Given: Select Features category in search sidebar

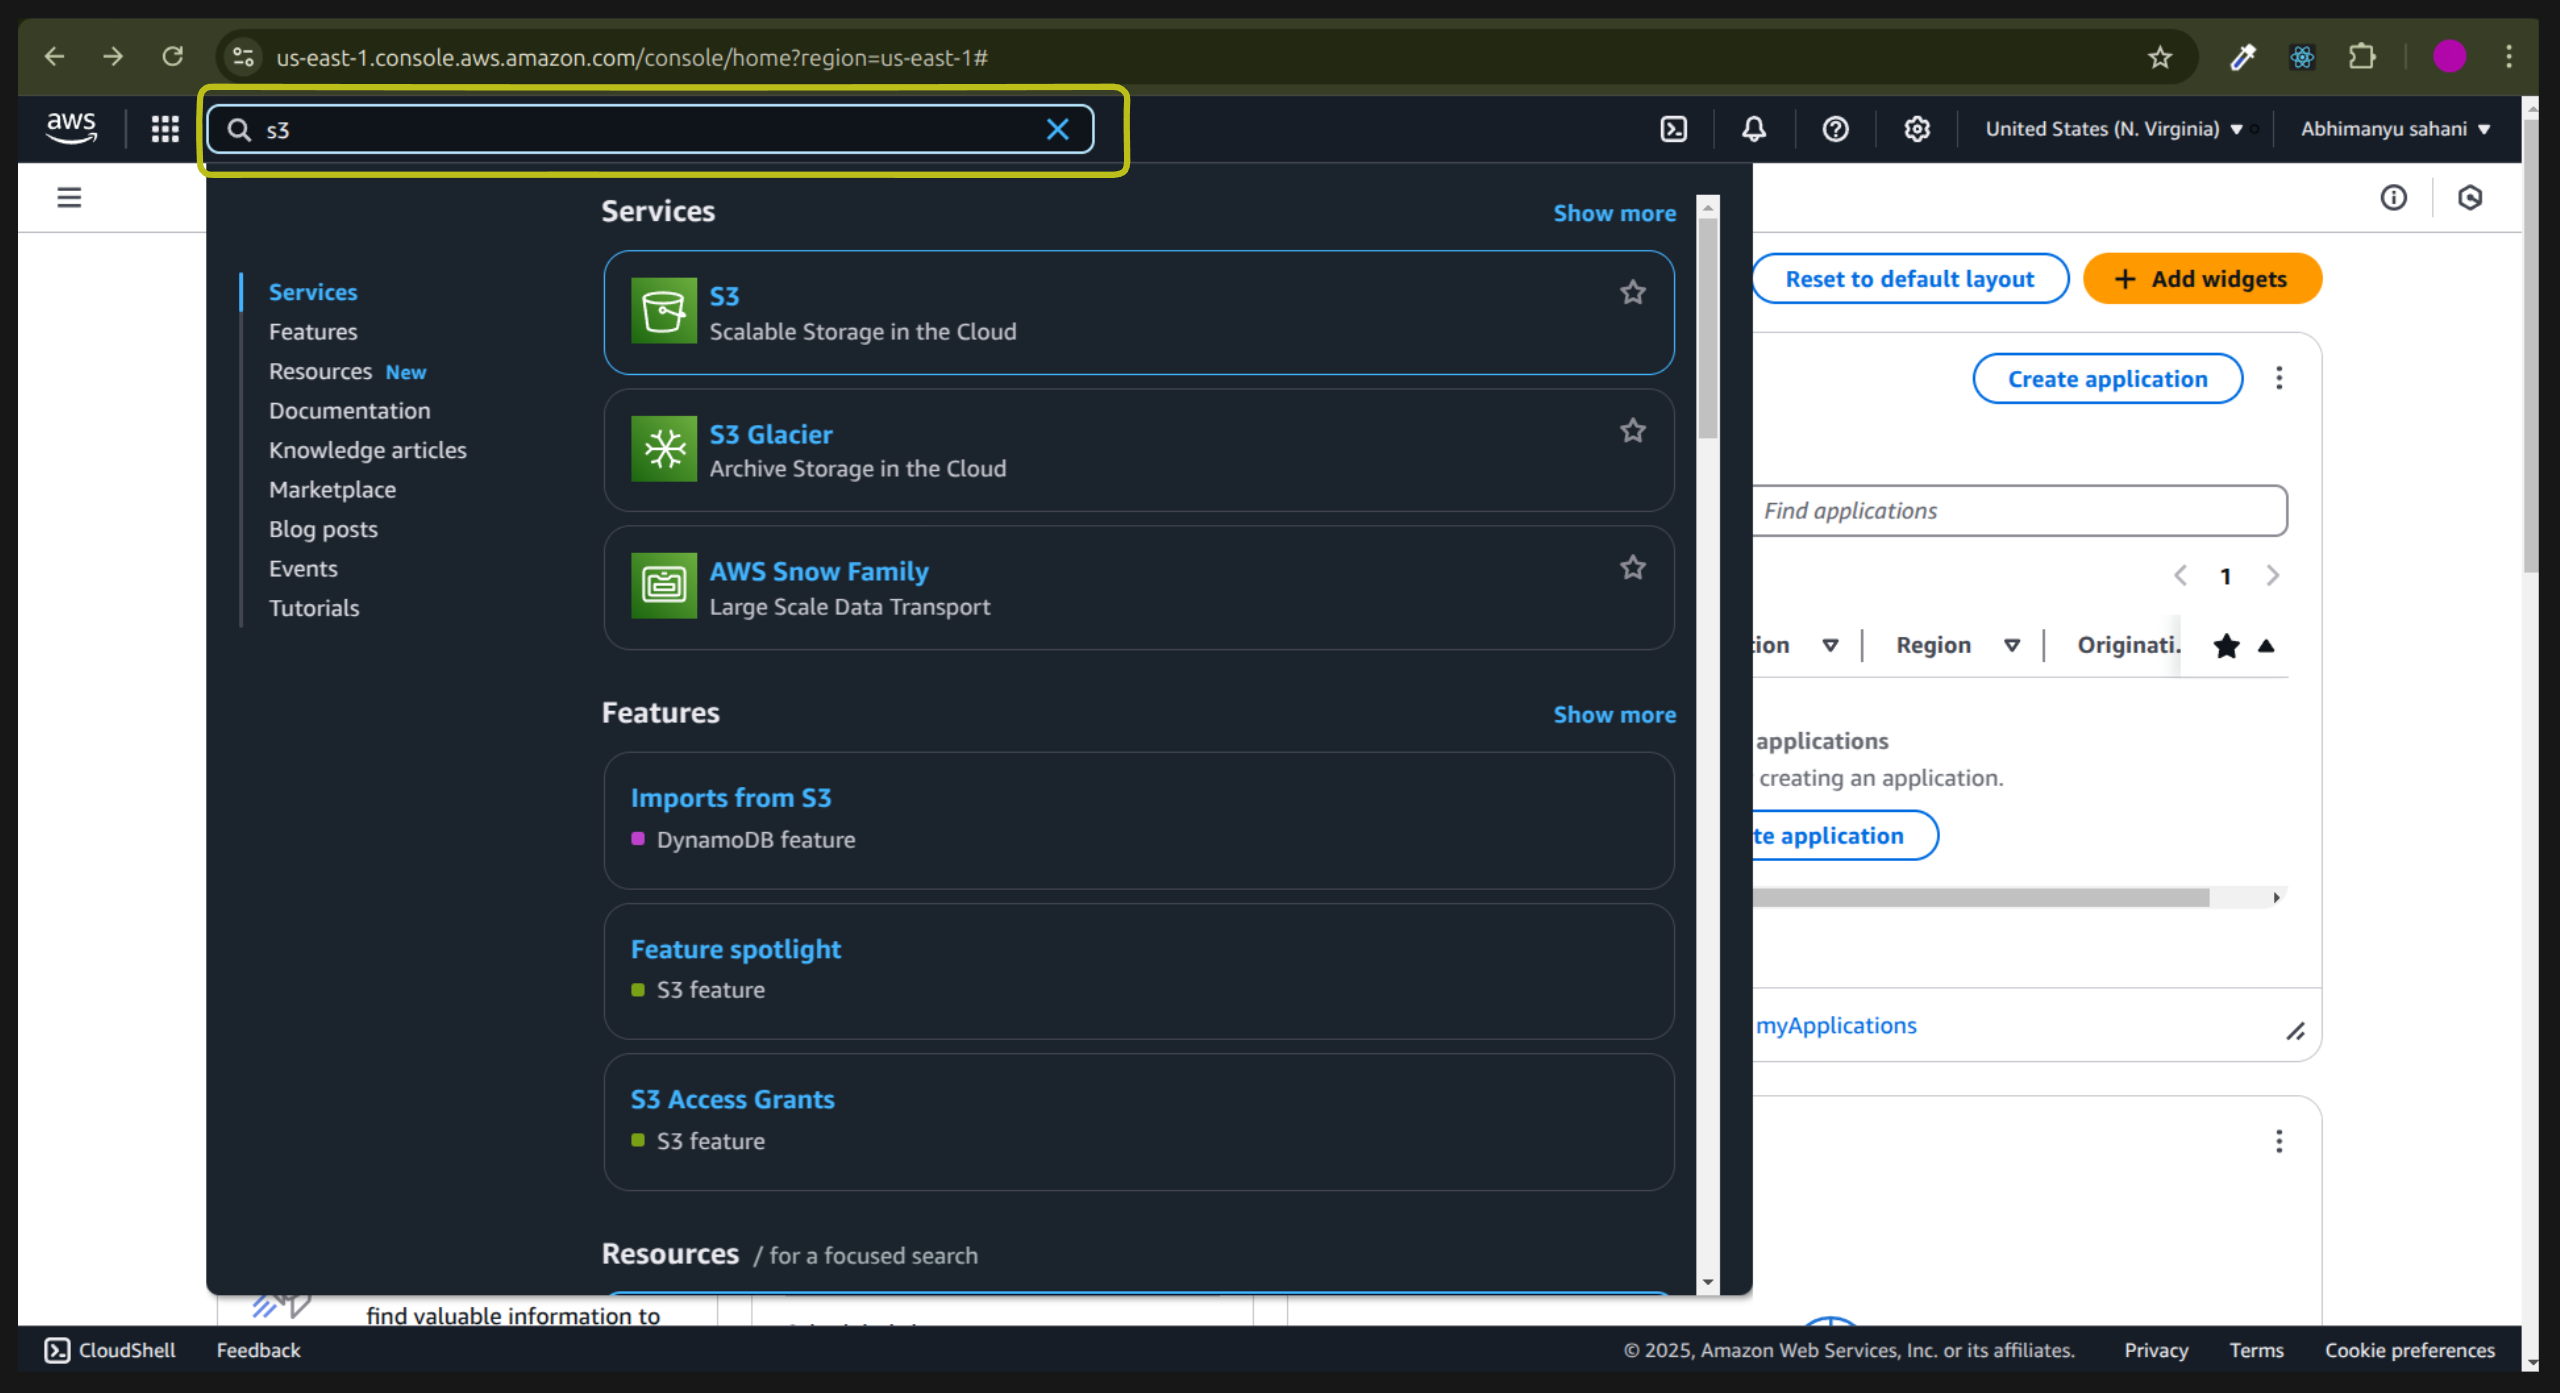Looking at the screenshot, I should pyautogui.click(x=313, y=332).
